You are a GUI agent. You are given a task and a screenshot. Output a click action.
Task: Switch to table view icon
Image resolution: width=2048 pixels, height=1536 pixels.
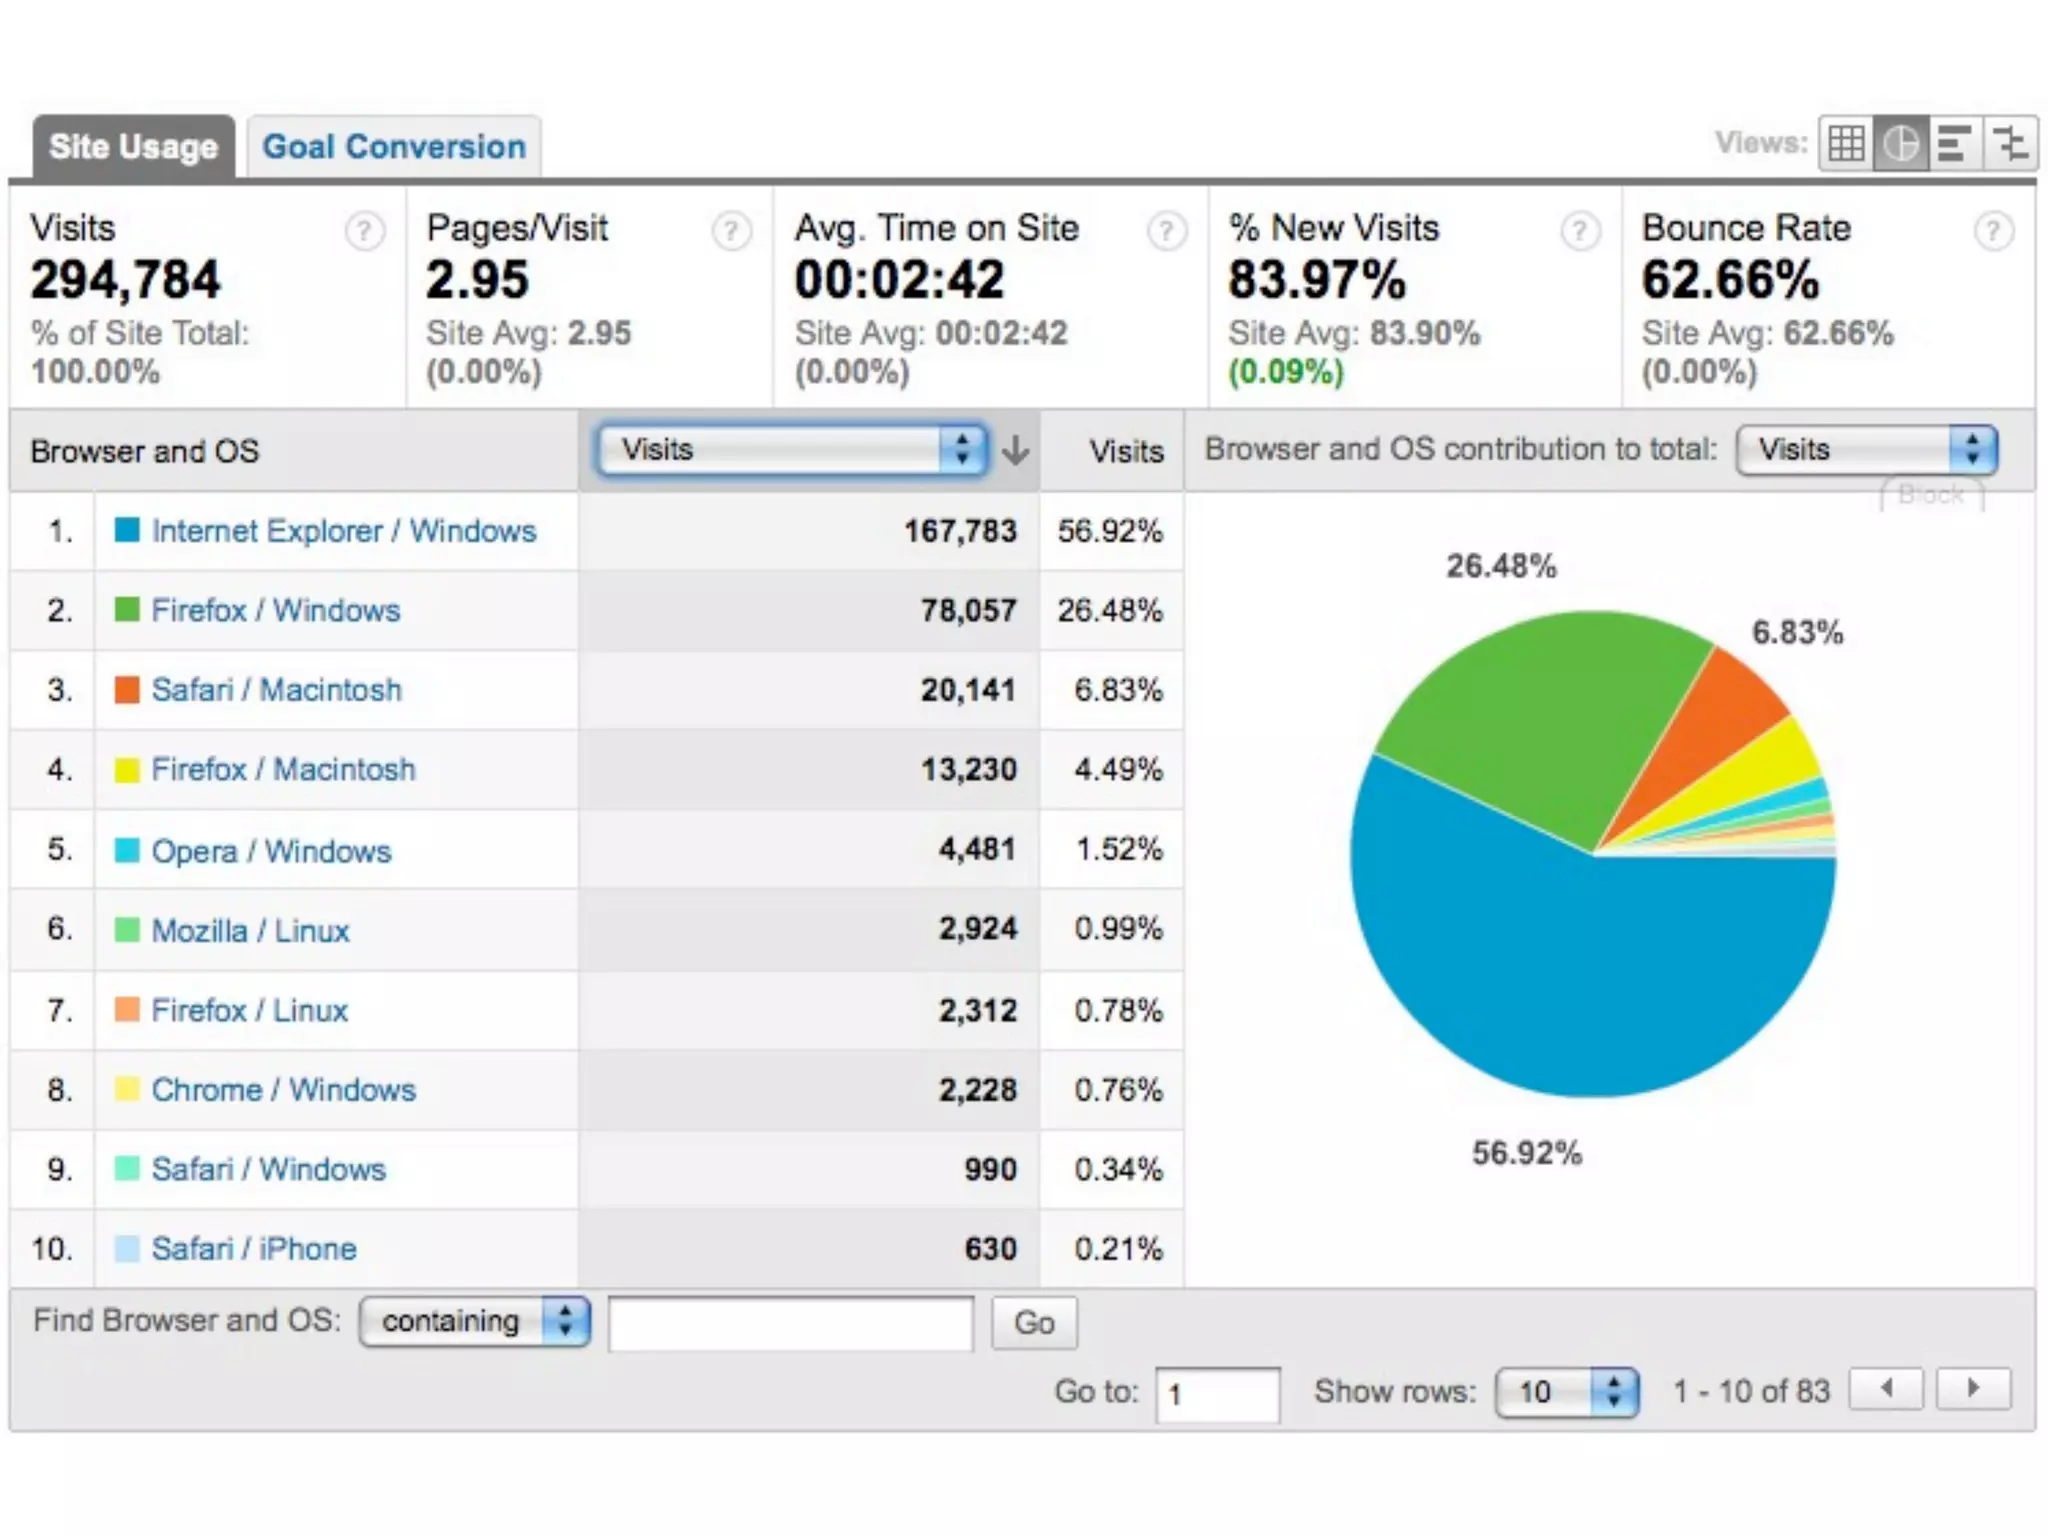coord(1846,144)
